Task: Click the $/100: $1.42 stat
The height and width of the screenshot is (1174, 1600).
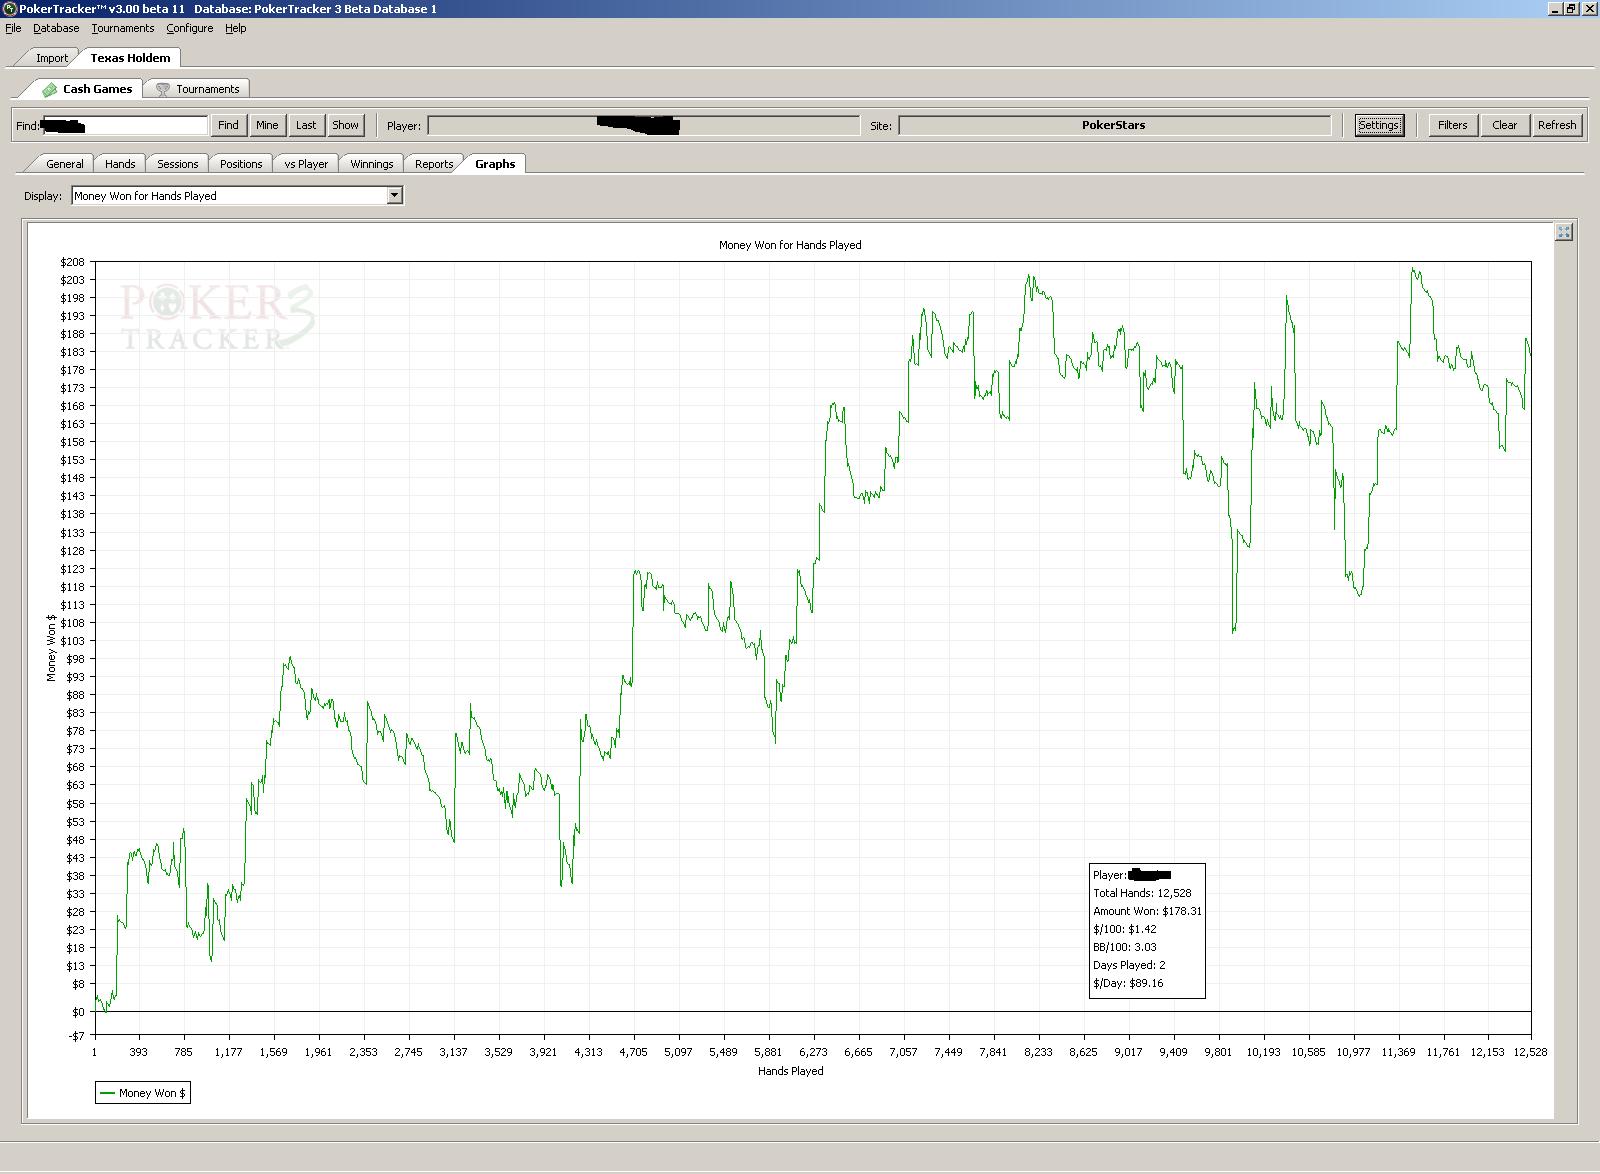Action: [1125, 929]
